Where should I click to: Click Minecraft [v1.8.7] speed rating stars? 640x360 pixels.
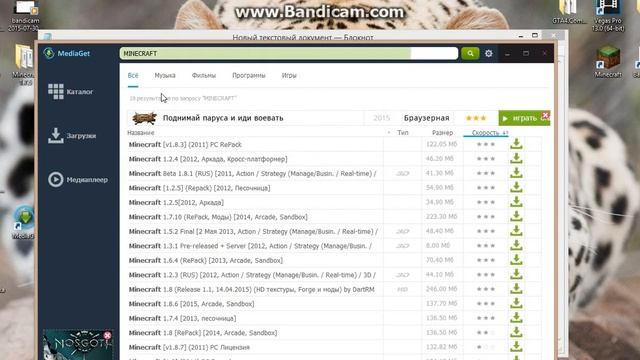pyautogui.click(x=486, y=347)
